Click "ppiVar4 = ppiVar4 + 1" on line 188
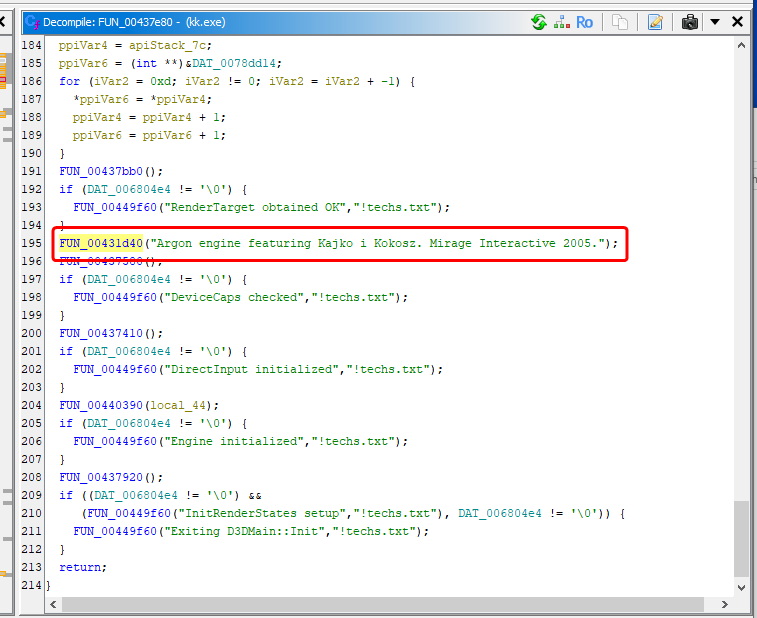757x618 pixels. [146, 117]
